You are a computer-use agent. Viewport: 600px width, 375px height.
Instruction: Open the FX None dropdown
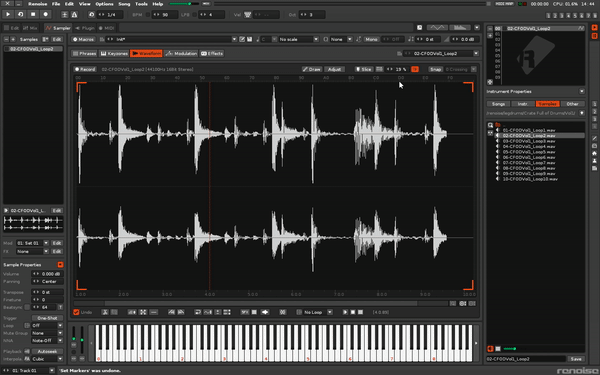pos(32,251)
